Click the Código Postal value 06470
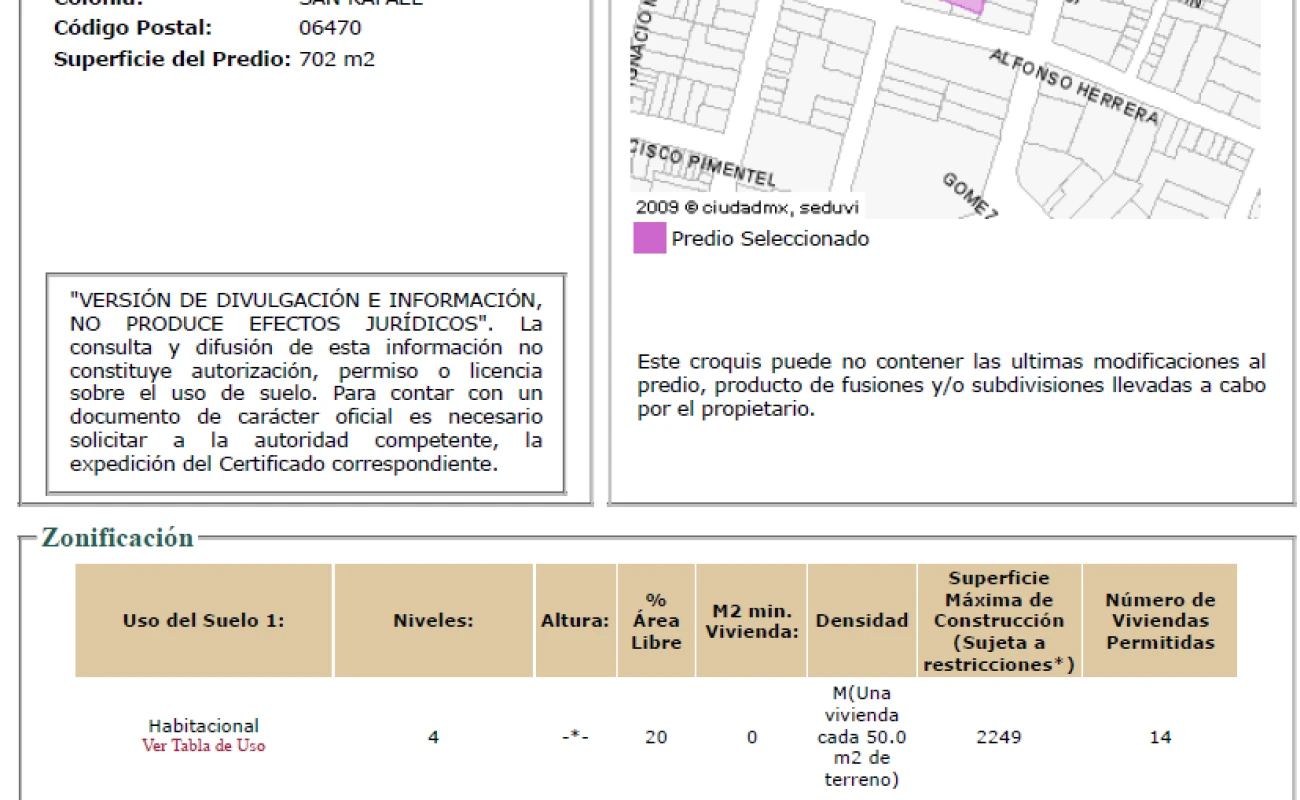The width and height of the screenshot is (1300, 800). pos(330,28)
